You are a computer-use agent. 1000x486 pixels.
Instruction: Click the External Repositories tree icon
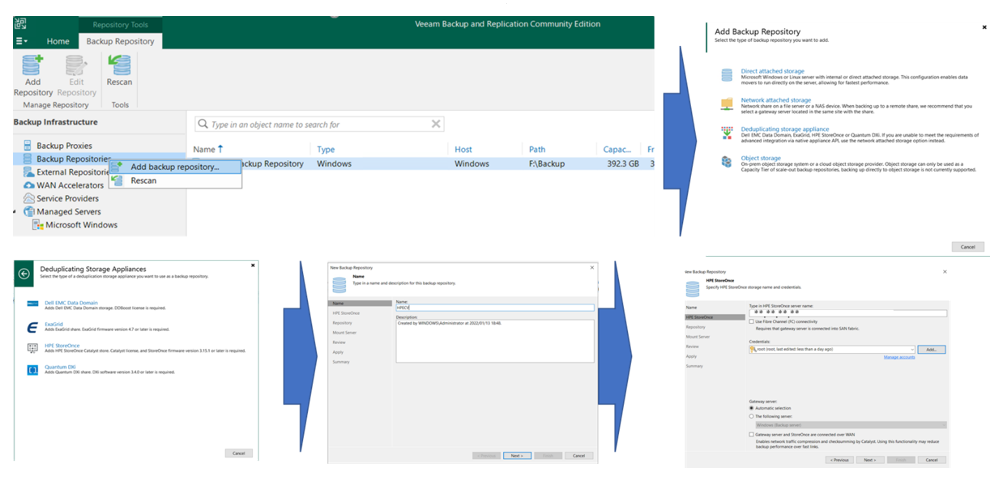pyautogui.click(x=28, y=172)
